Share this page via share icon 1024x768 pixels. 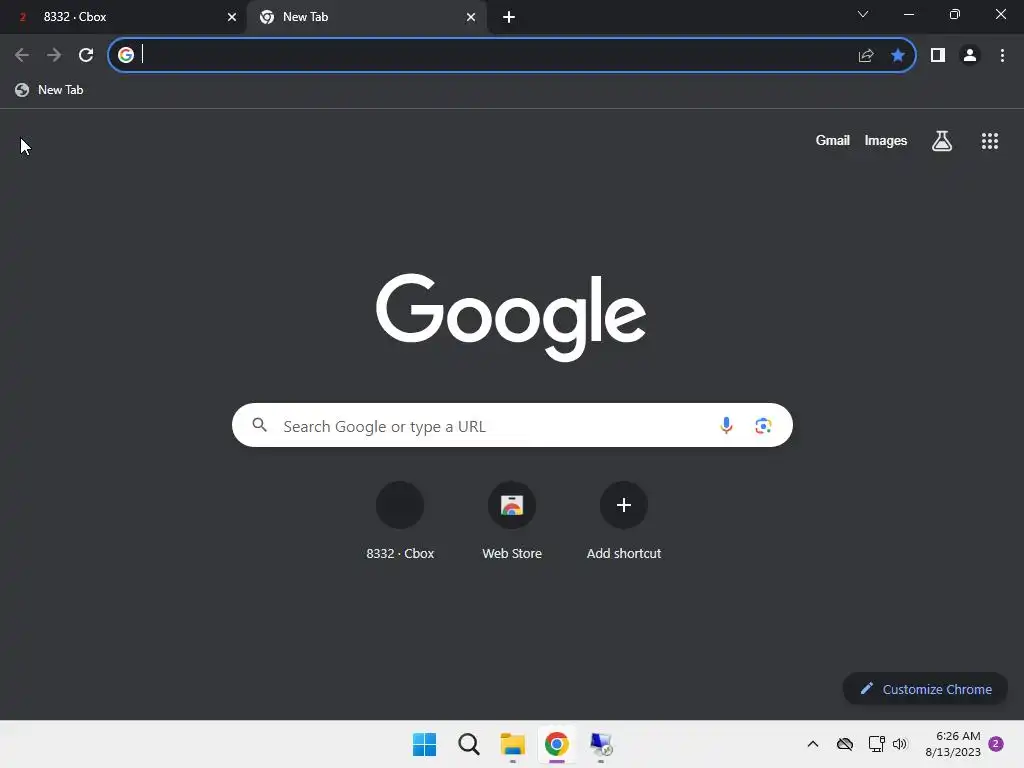[866, 56]
